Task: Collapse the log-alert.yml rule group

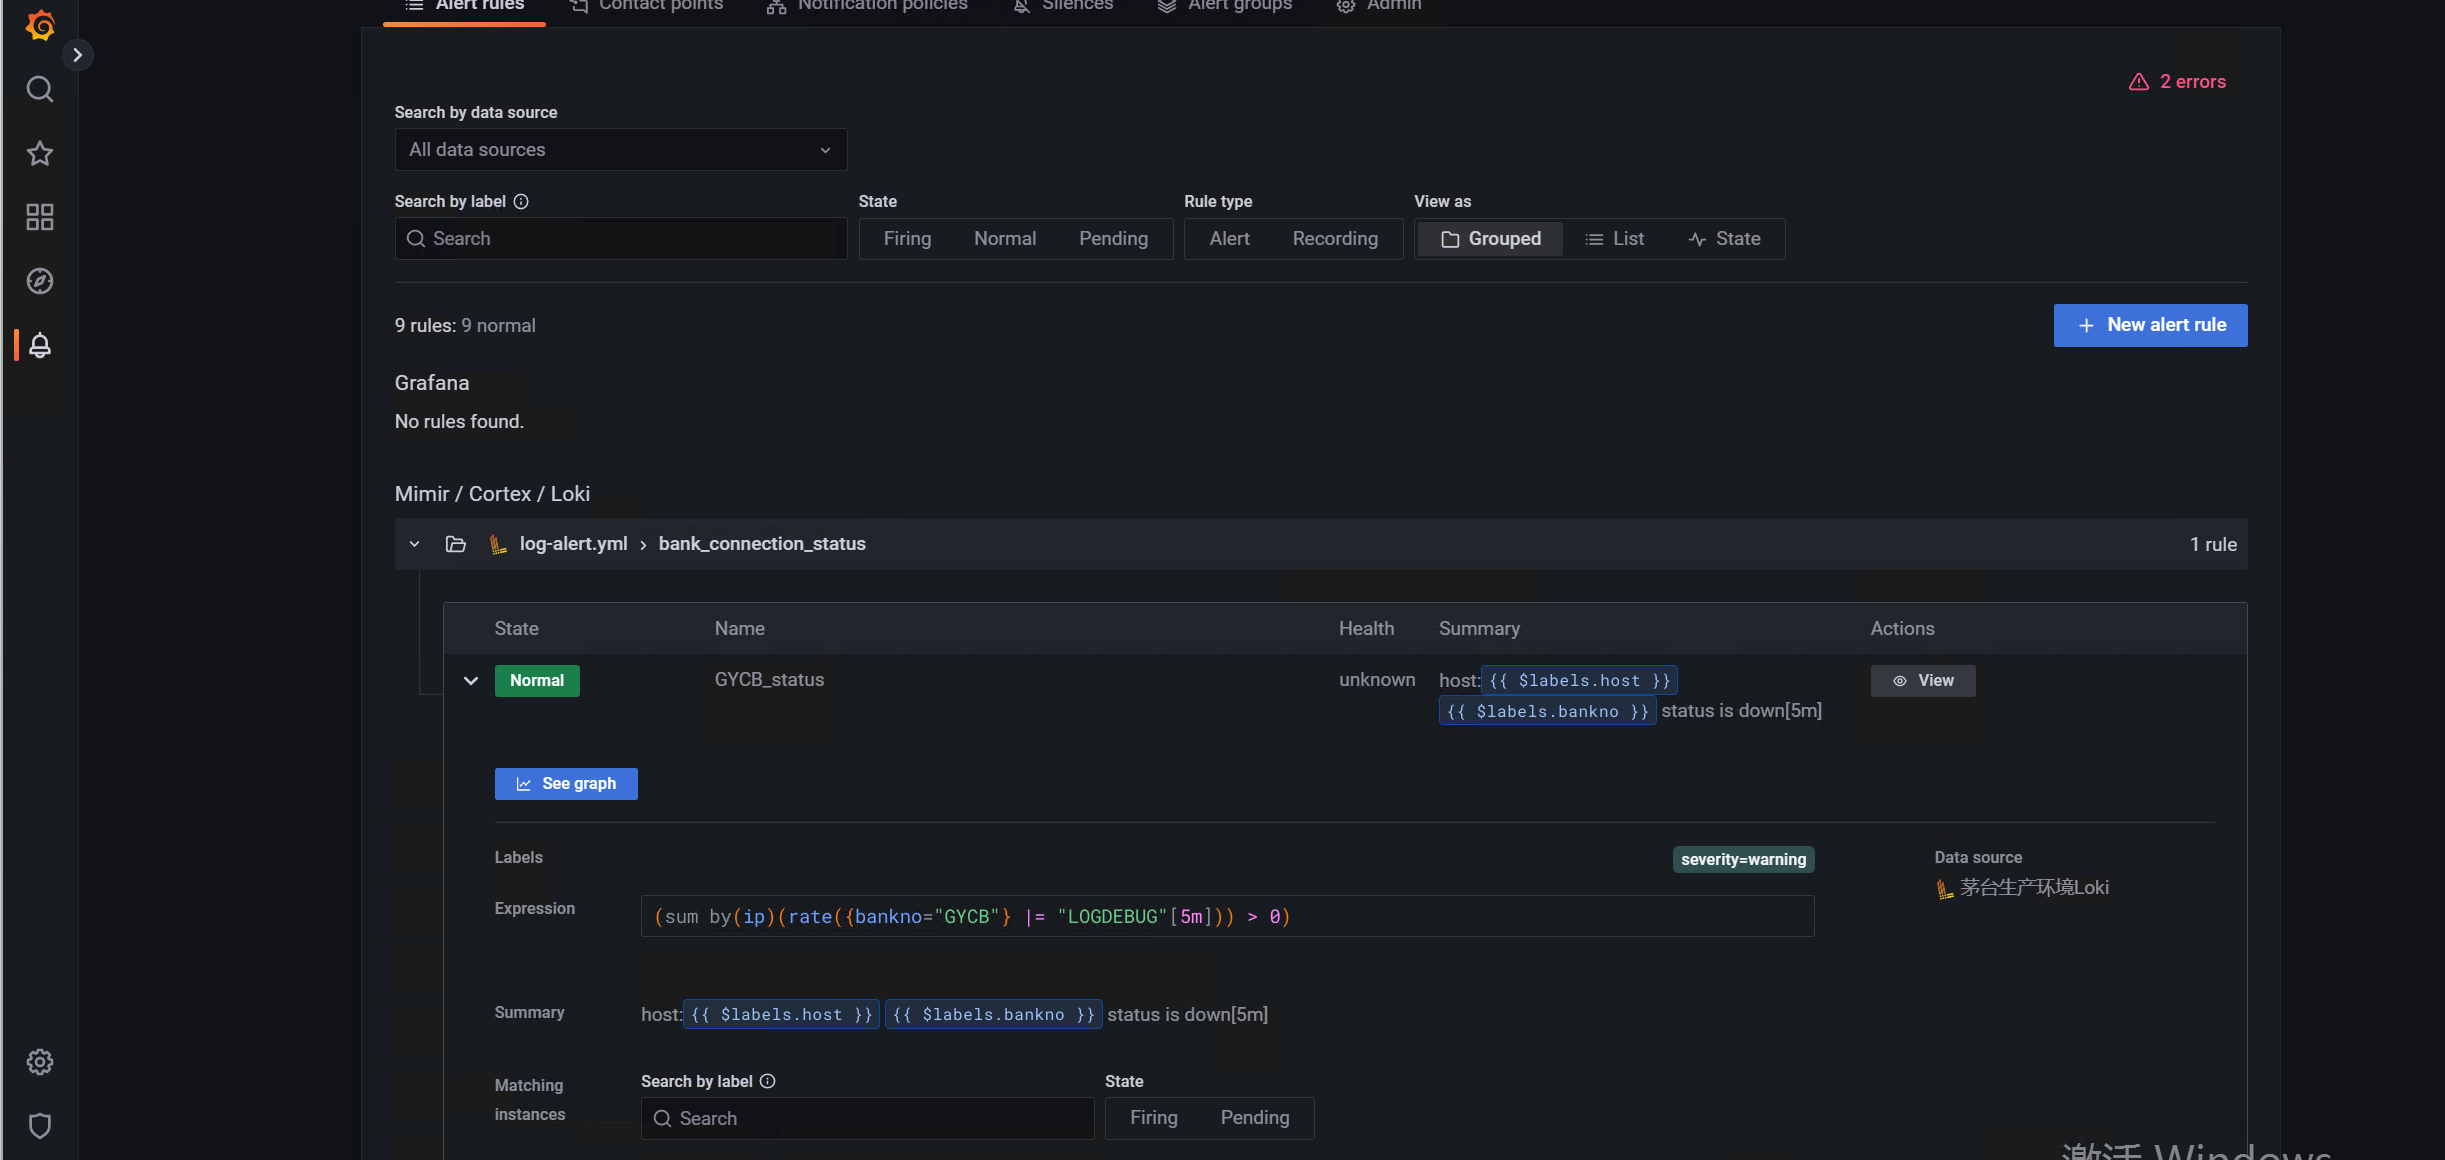Action: (414, 544)
